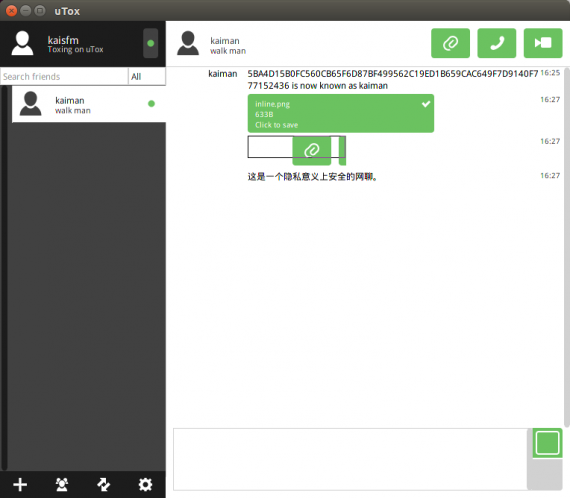The height and width of the screenshot is (498, 570).
Task: Click the chat history vertical scrollbar
Action: click(x=567, y=247)
